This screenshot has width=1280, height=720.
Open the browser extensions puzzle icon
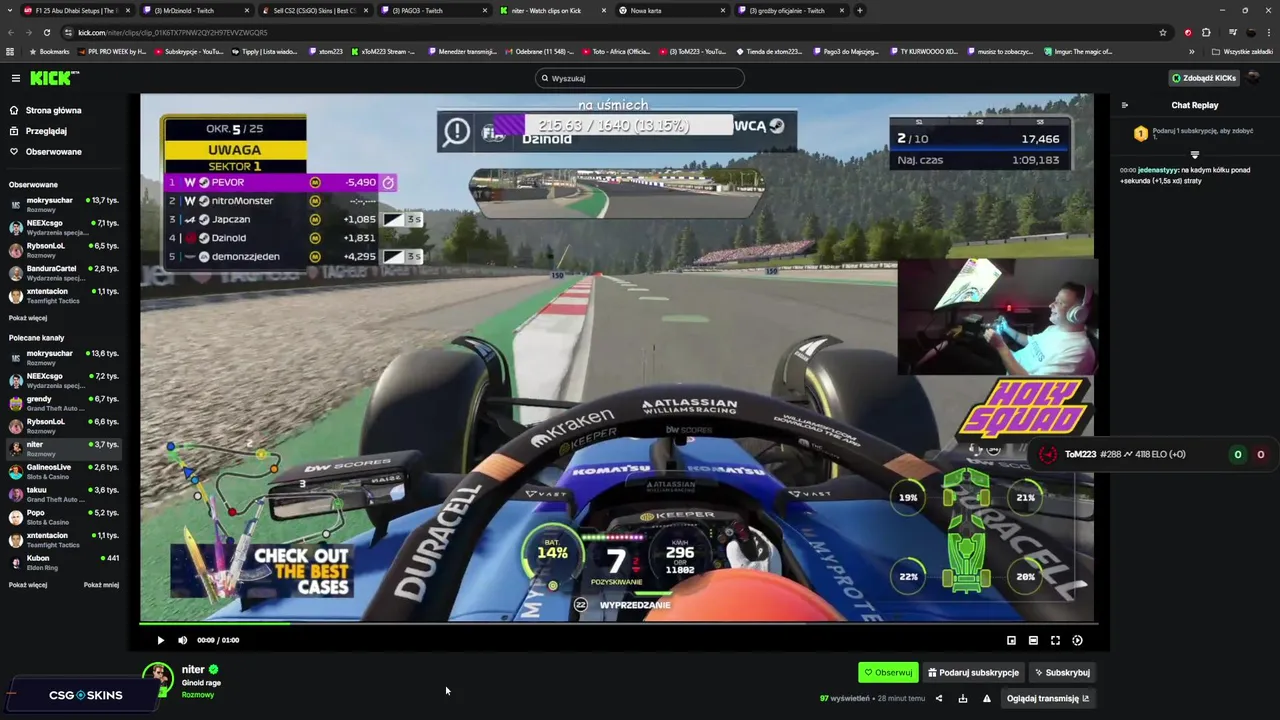[x=1206, y=32]
